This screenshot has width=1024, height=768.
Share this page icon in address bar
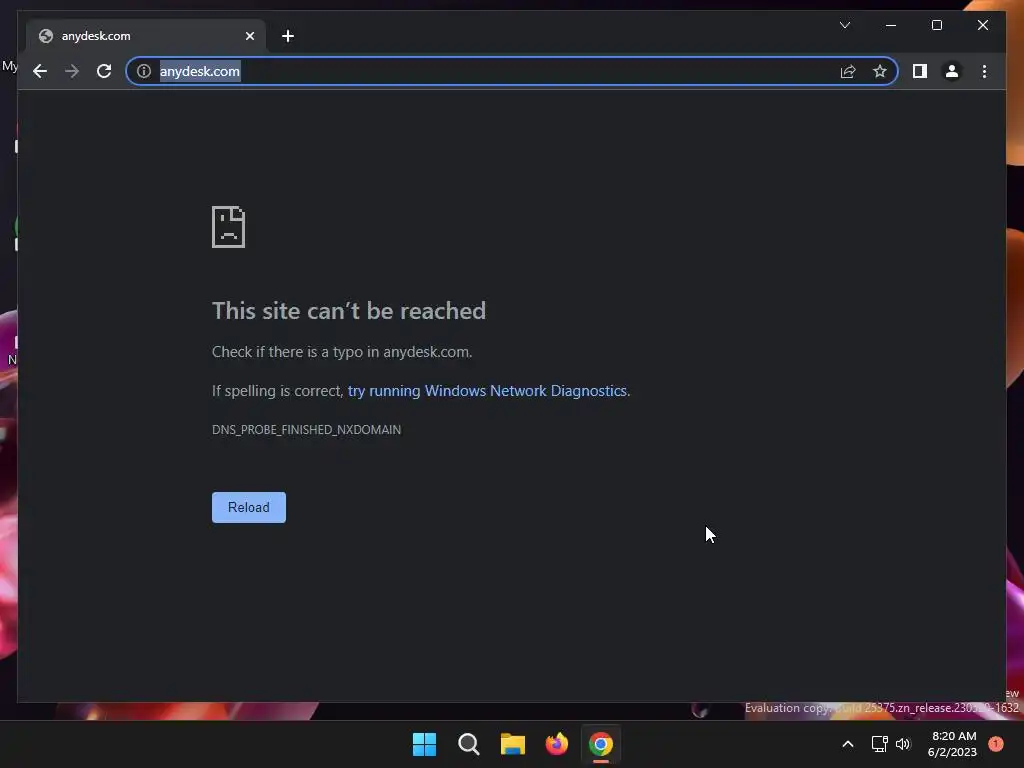point(848,71)
